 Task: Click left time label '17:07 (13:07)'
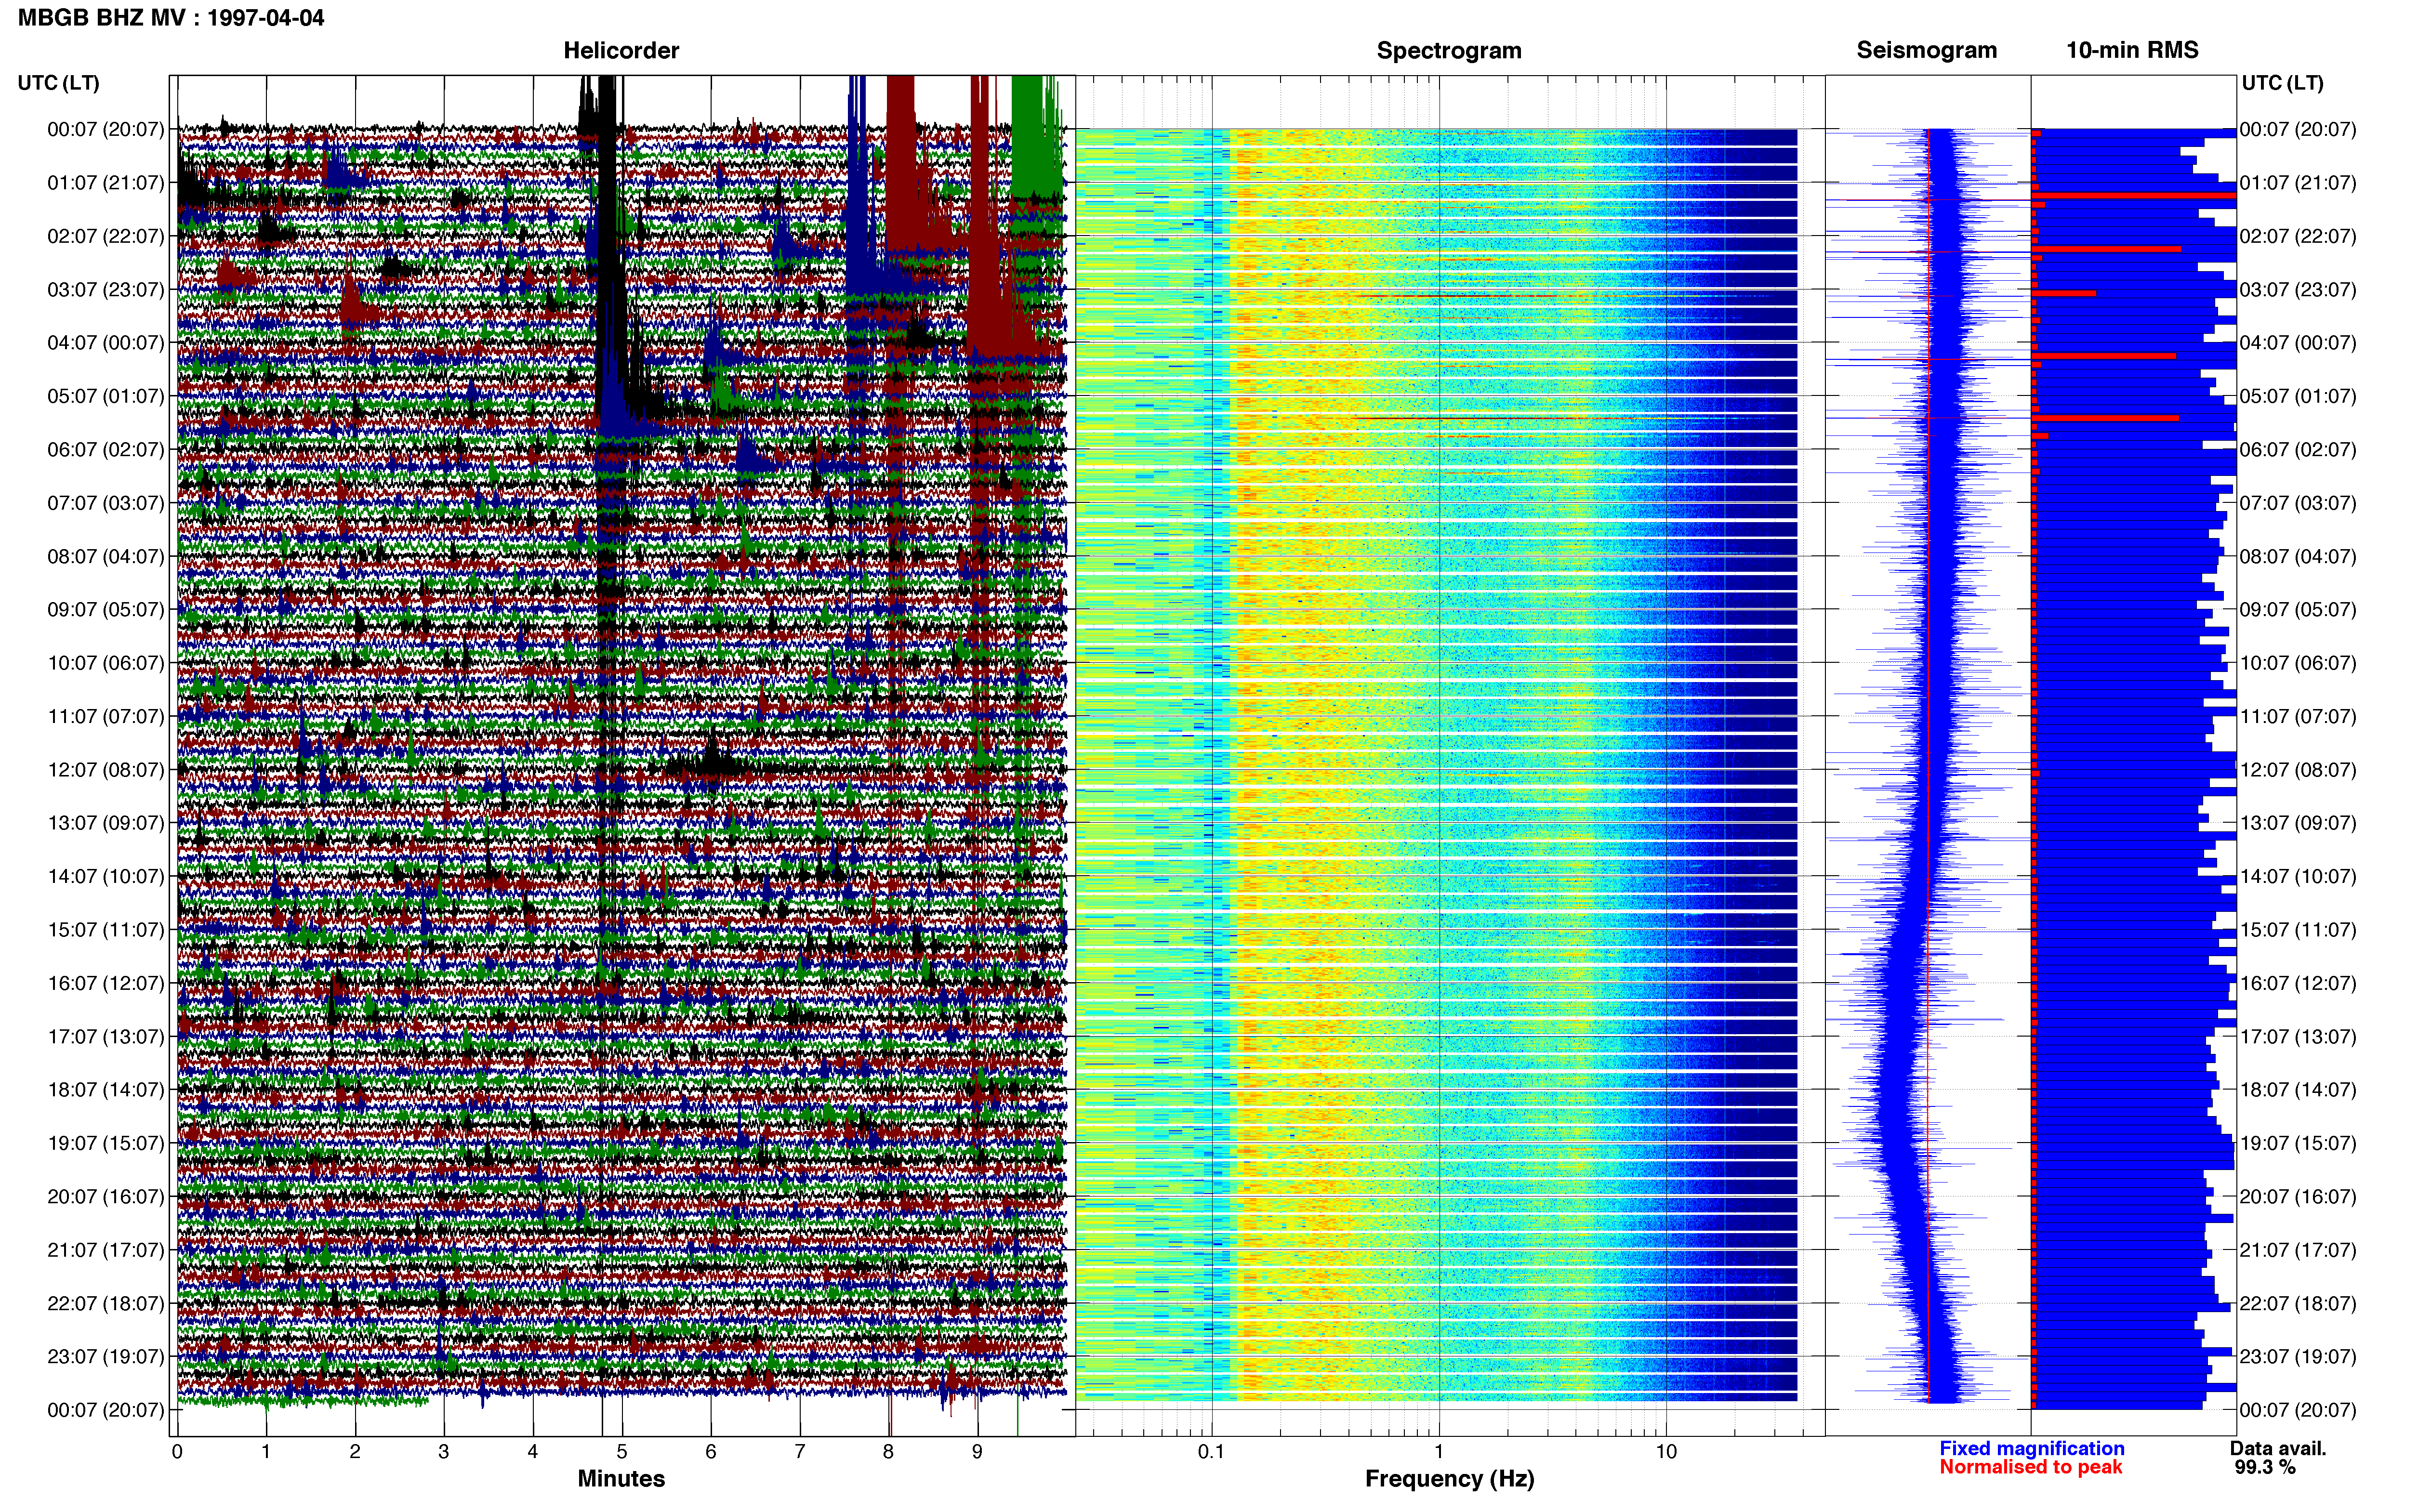coord(106,1036)
